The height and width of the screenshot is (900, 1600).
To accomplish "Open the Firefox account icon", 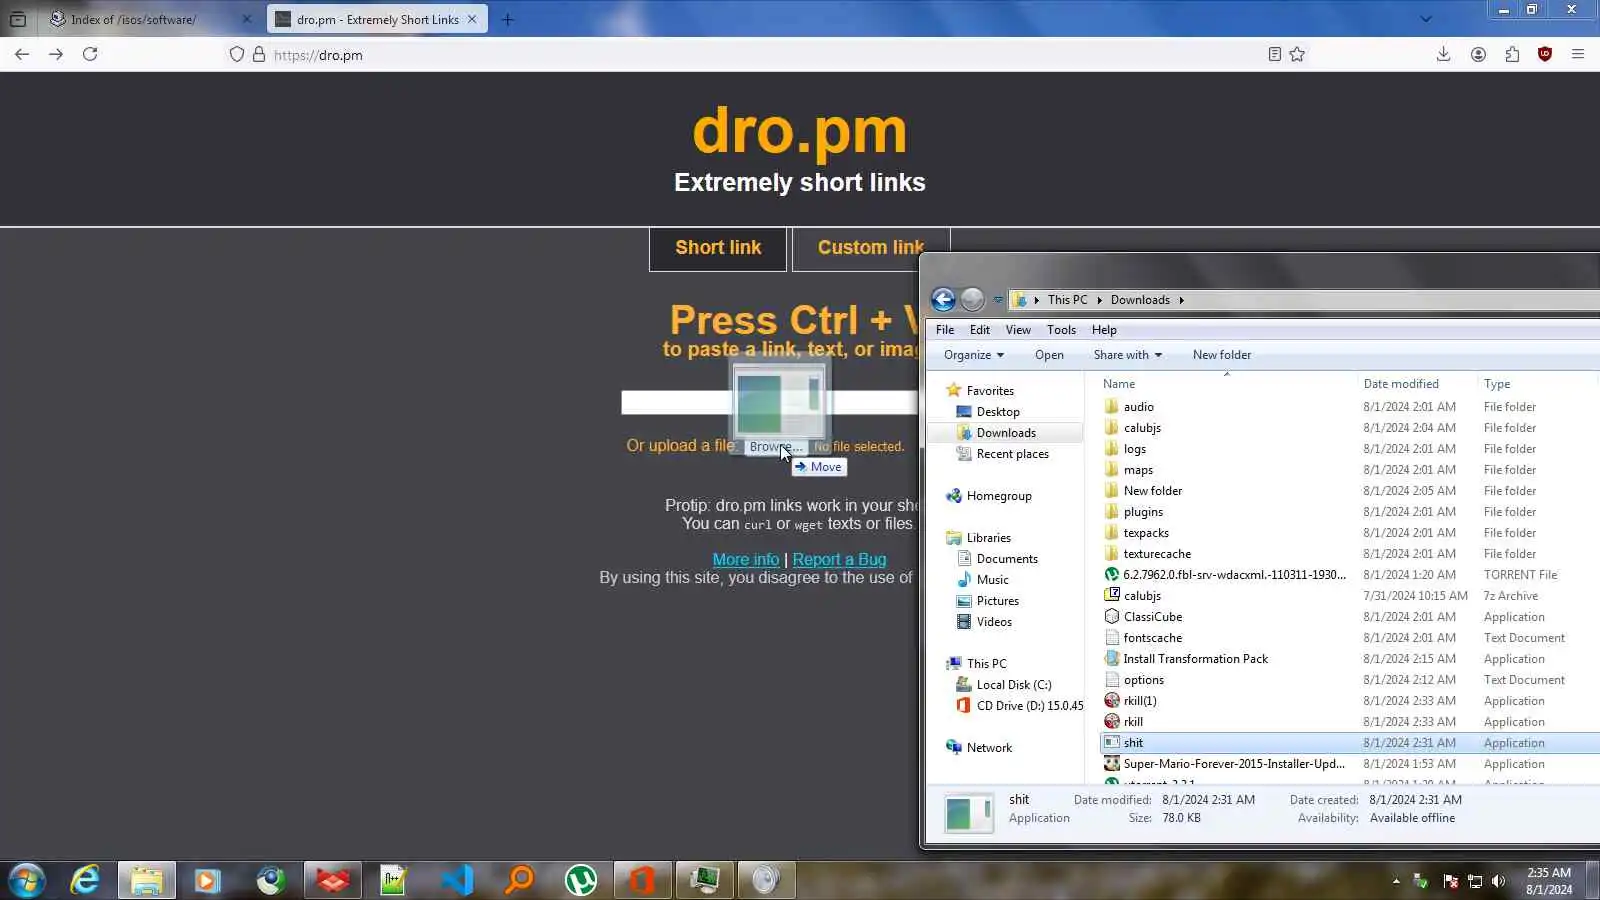I will click(1478, 54).
